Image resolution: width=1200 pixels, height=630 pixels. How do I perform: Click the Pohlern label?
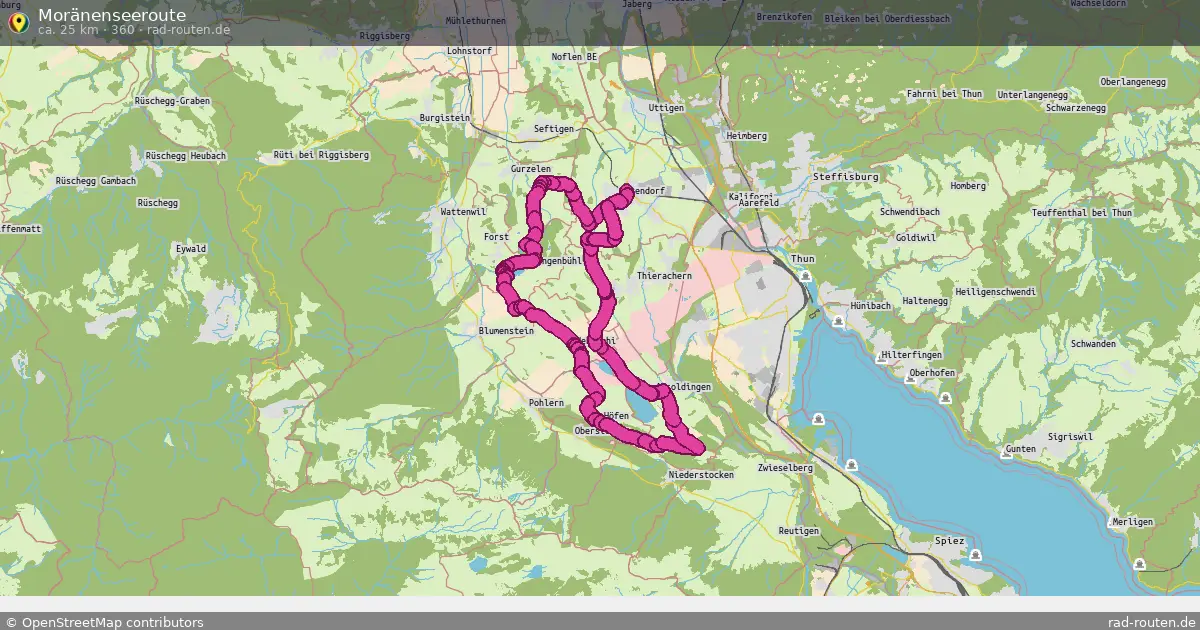pos(547,402)
